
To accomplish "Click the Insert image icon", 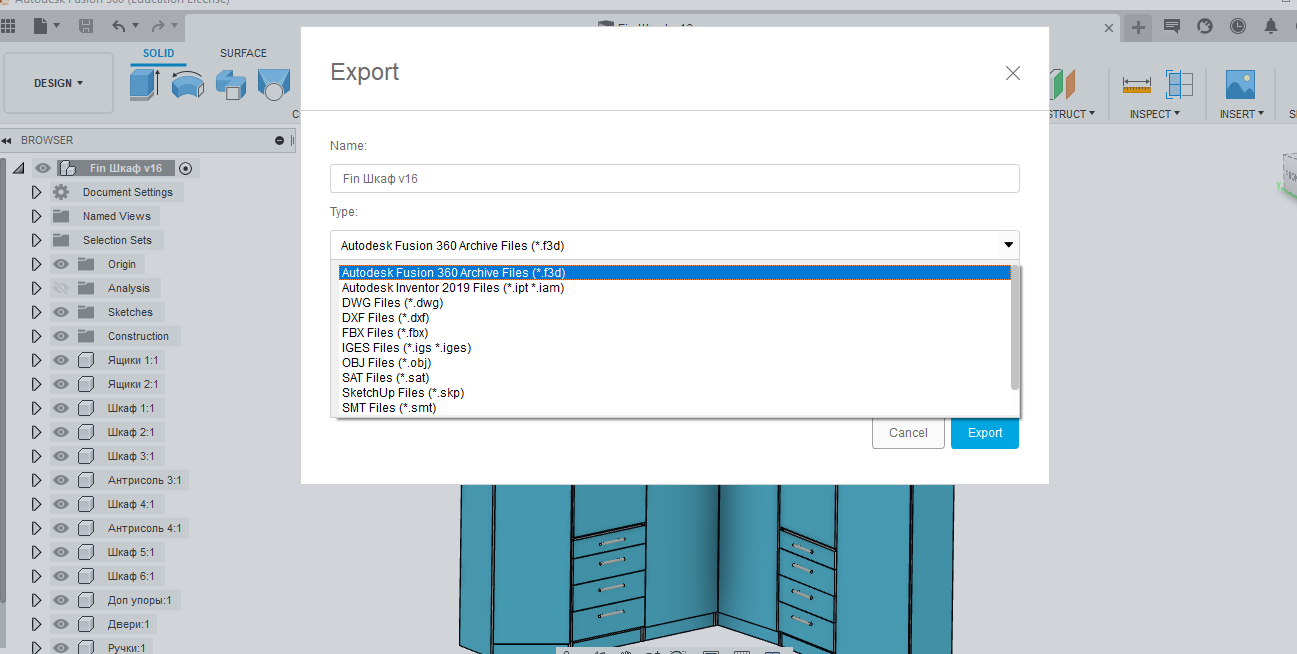I will pyautogui.click(x=1240, y=84).
